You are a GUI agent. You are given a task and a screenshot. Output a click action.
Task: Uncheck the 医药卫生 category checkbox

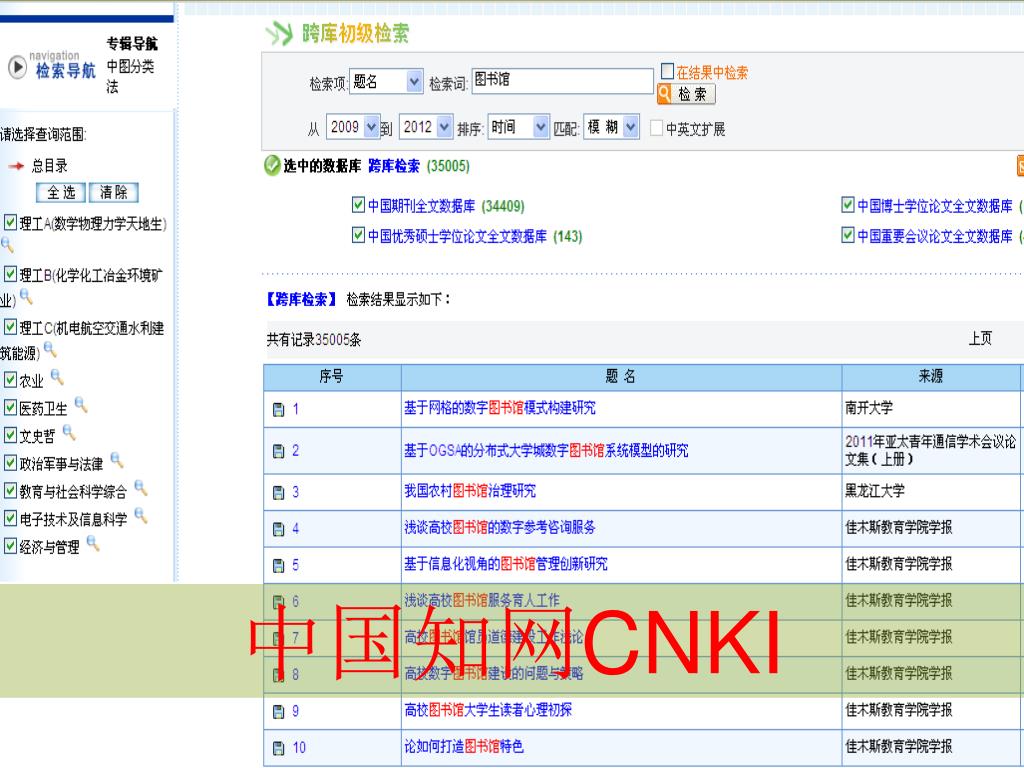coord(10,408)
